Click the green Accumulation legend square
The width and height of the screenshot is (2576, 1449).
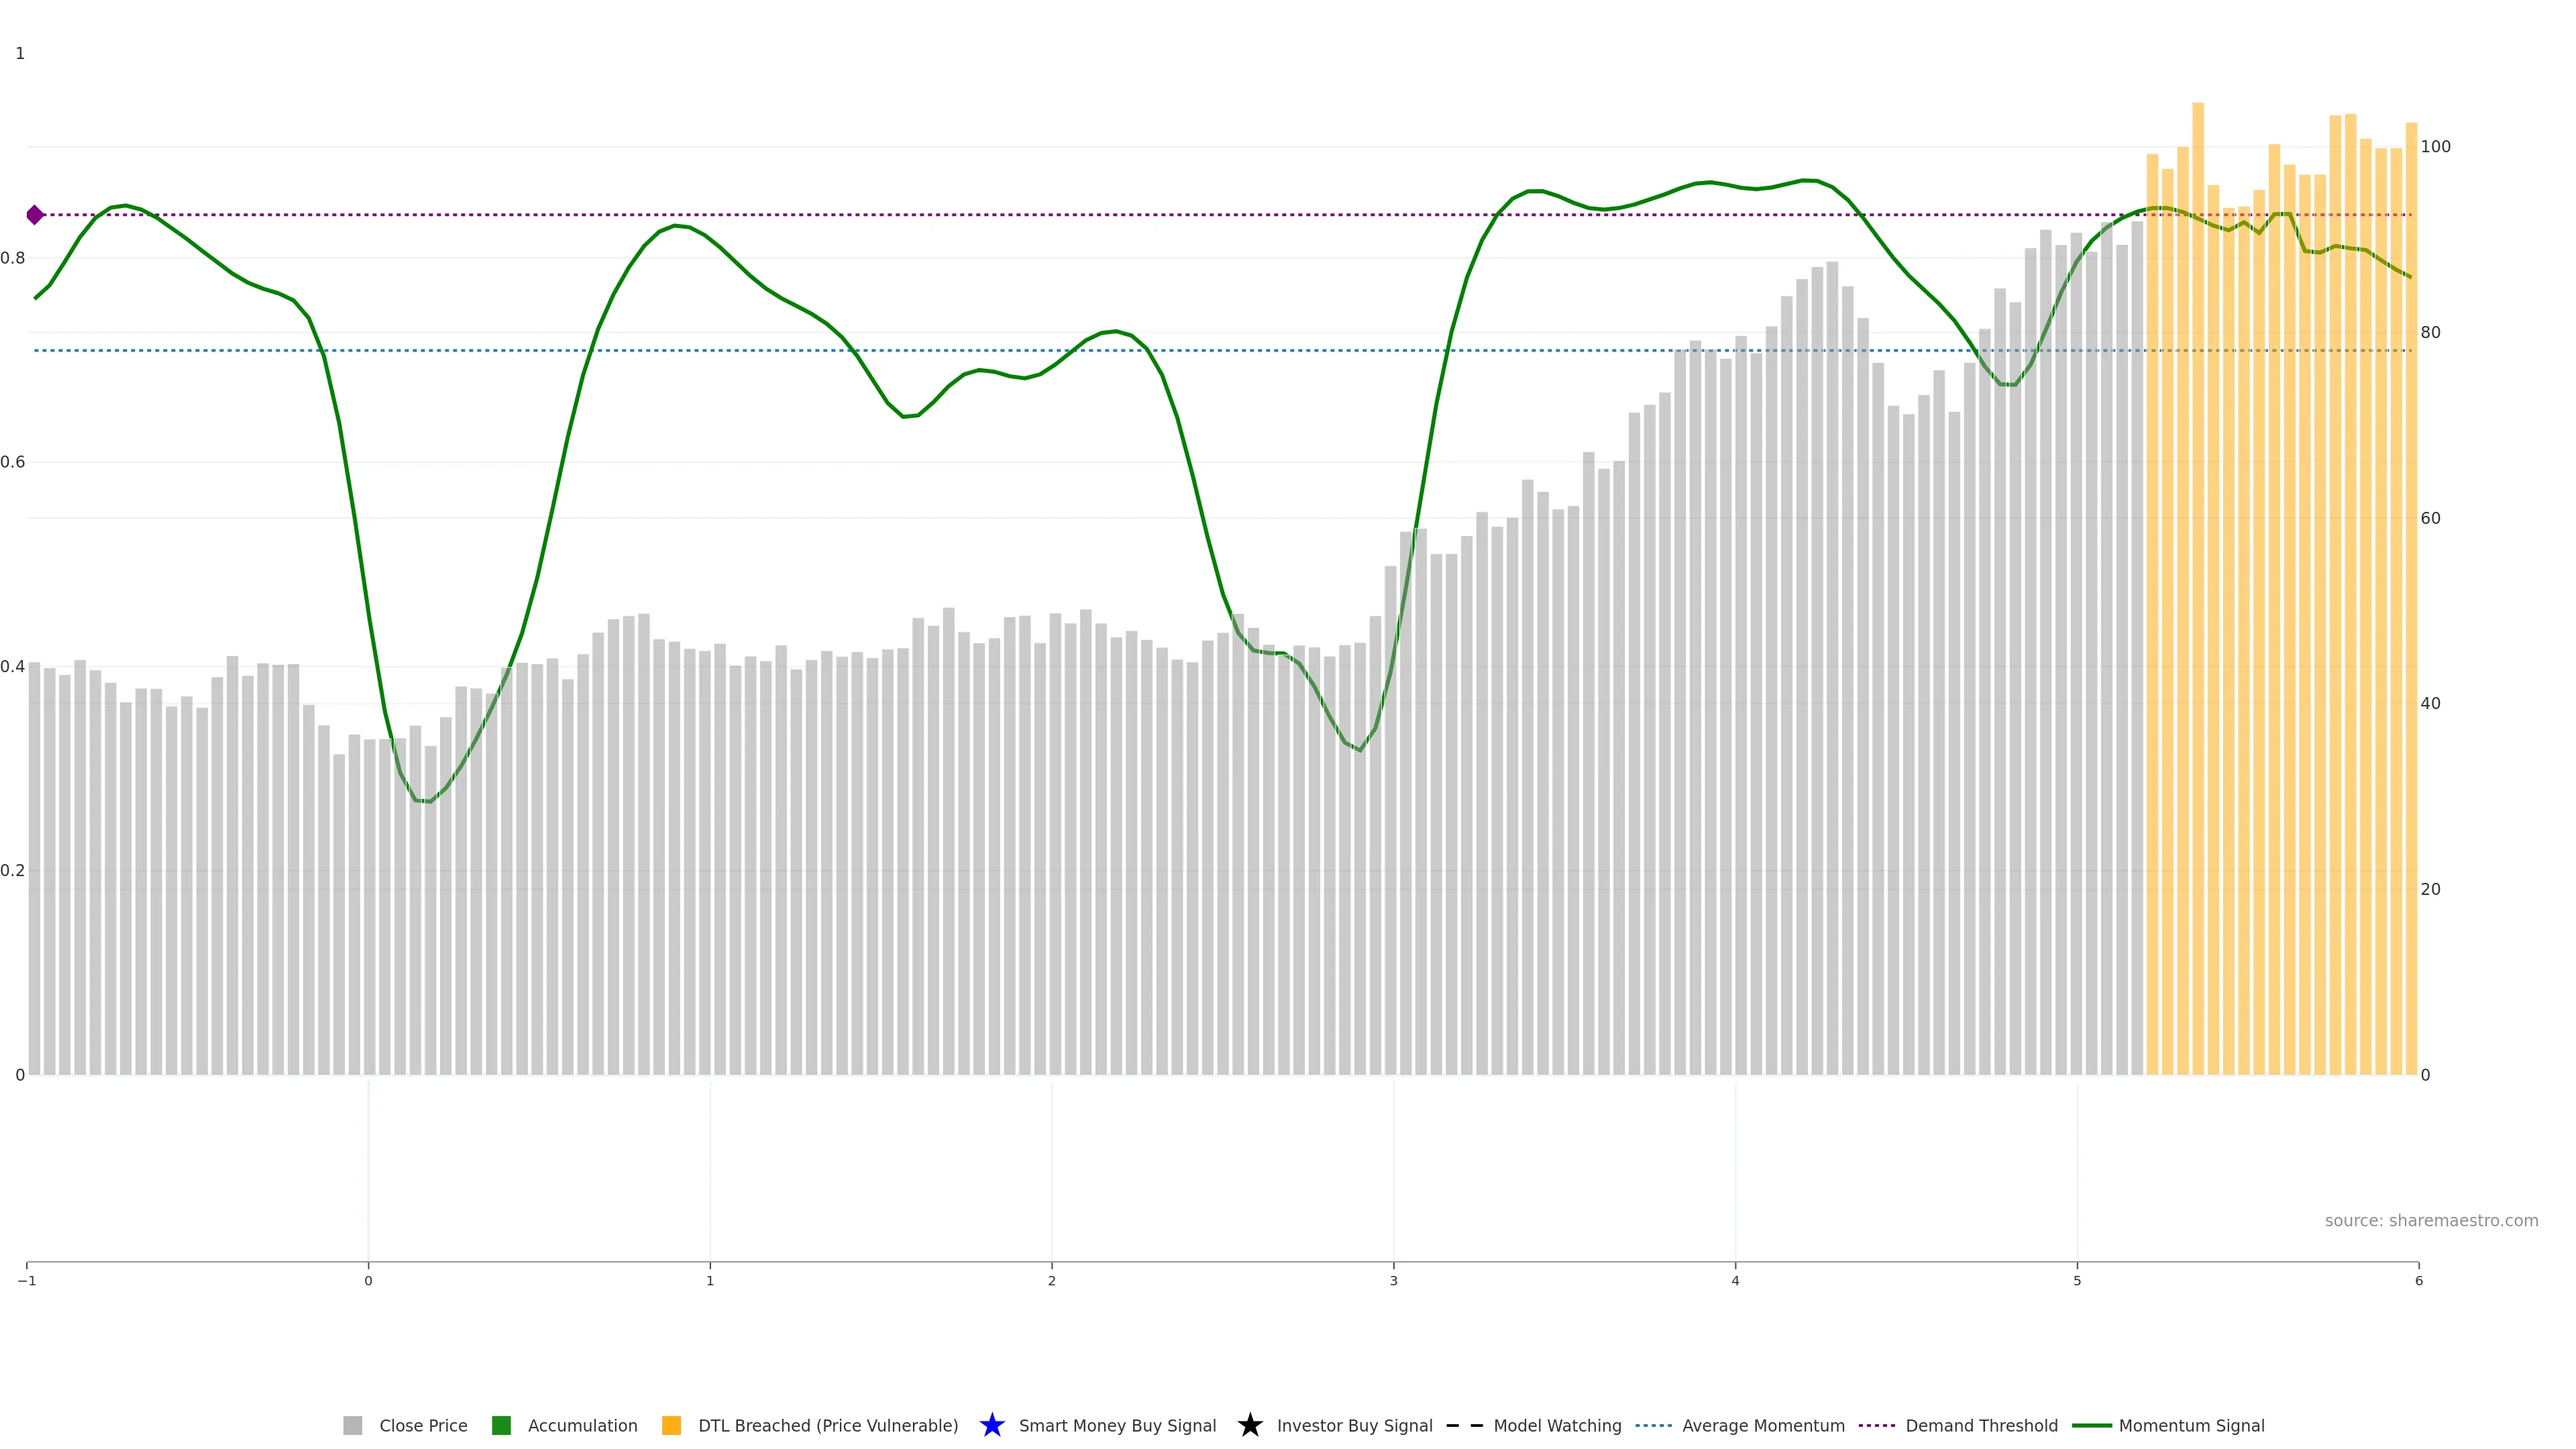pyautogui.click(x=502, y=1425)
